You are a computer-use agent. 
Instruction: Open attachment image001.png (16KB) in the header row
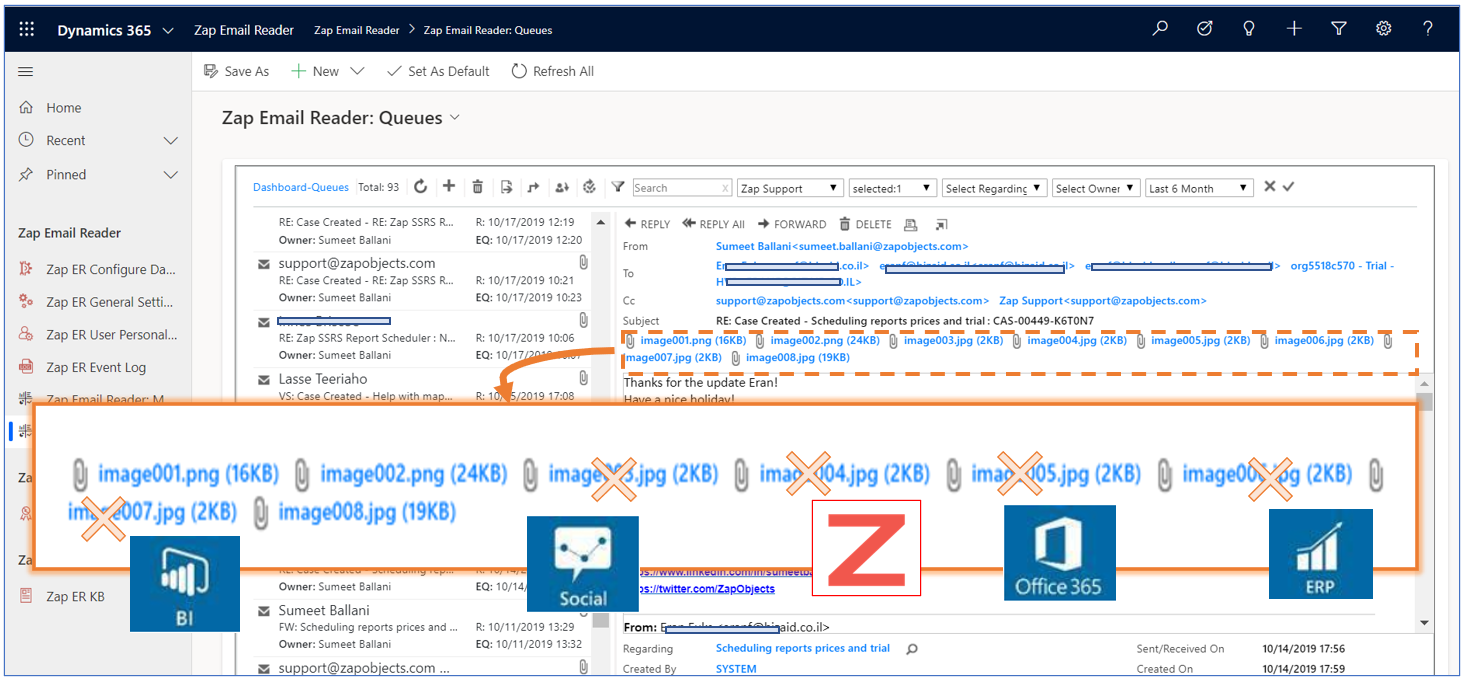pos(693,341)
